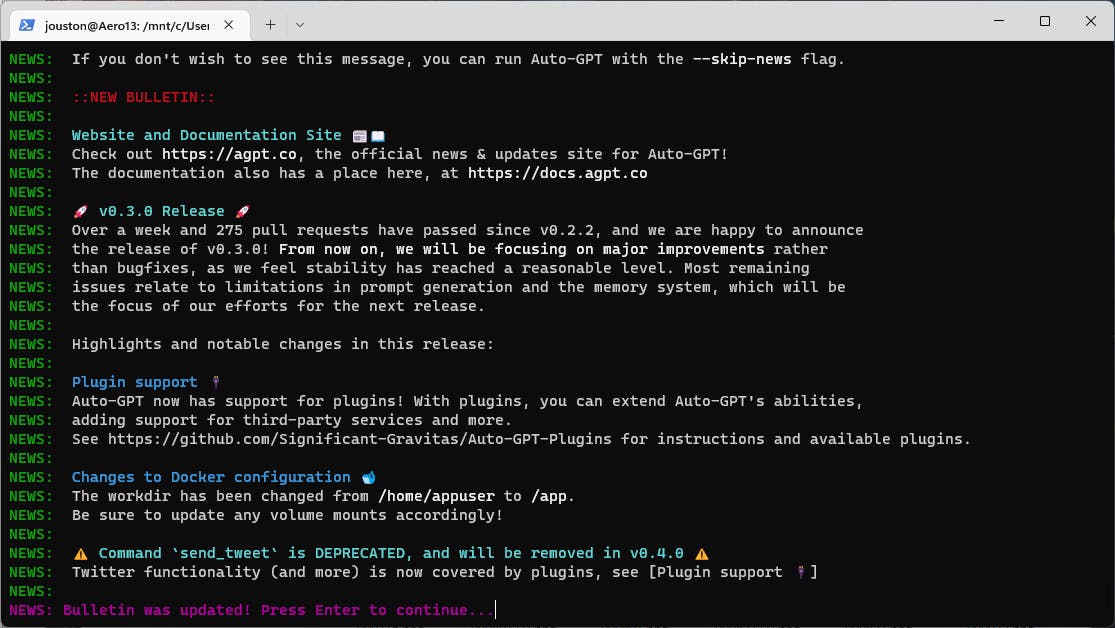
Task: Click the open book emoji icon
Action: 378,136
